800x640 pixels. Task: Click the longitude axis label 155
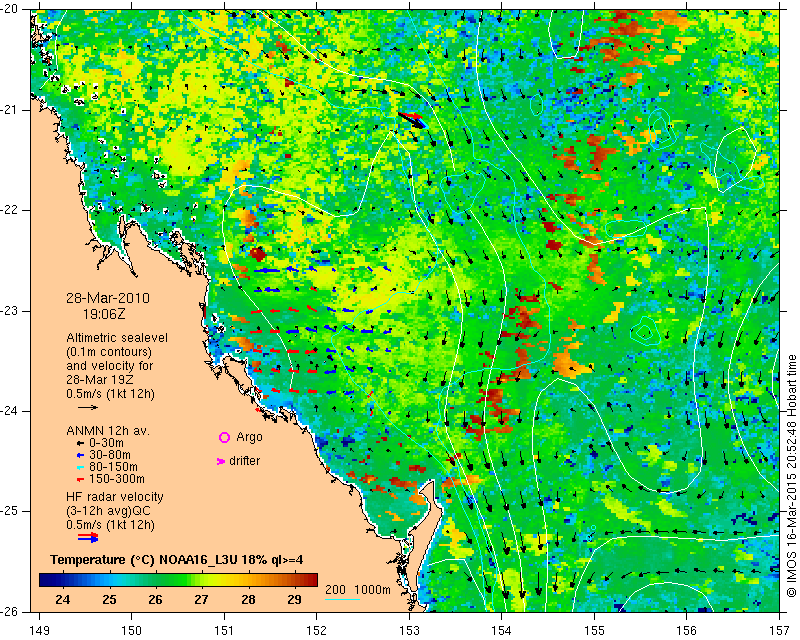[x=594, y=631]
